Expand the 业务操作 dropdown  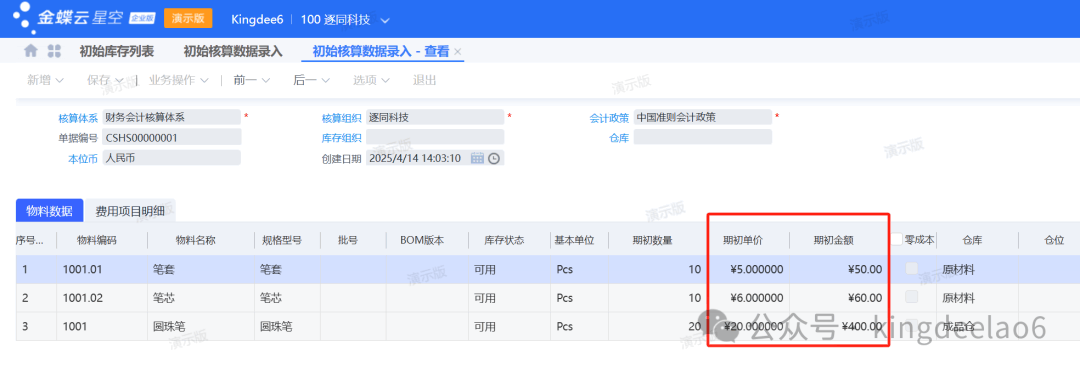click(x=179, y=80)
